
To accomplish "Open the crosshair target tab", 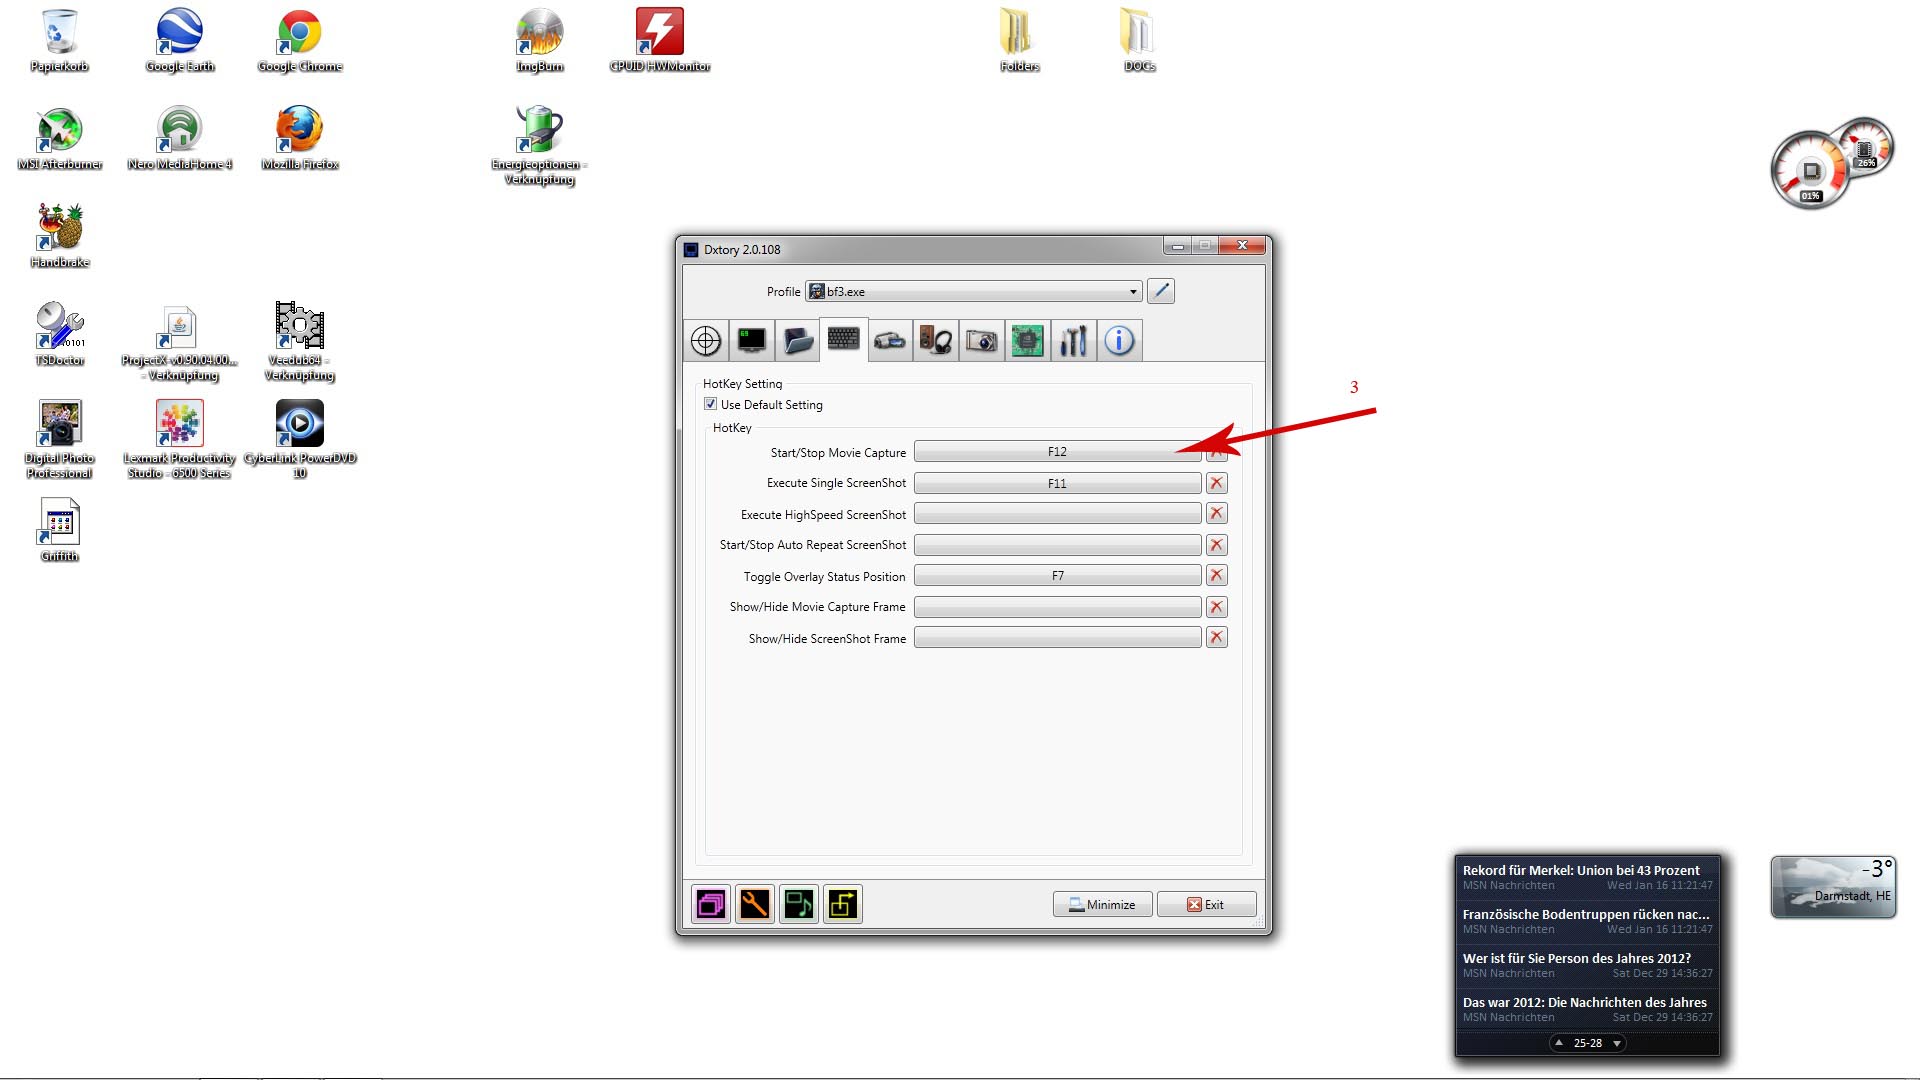I will [x=706, y=341].
